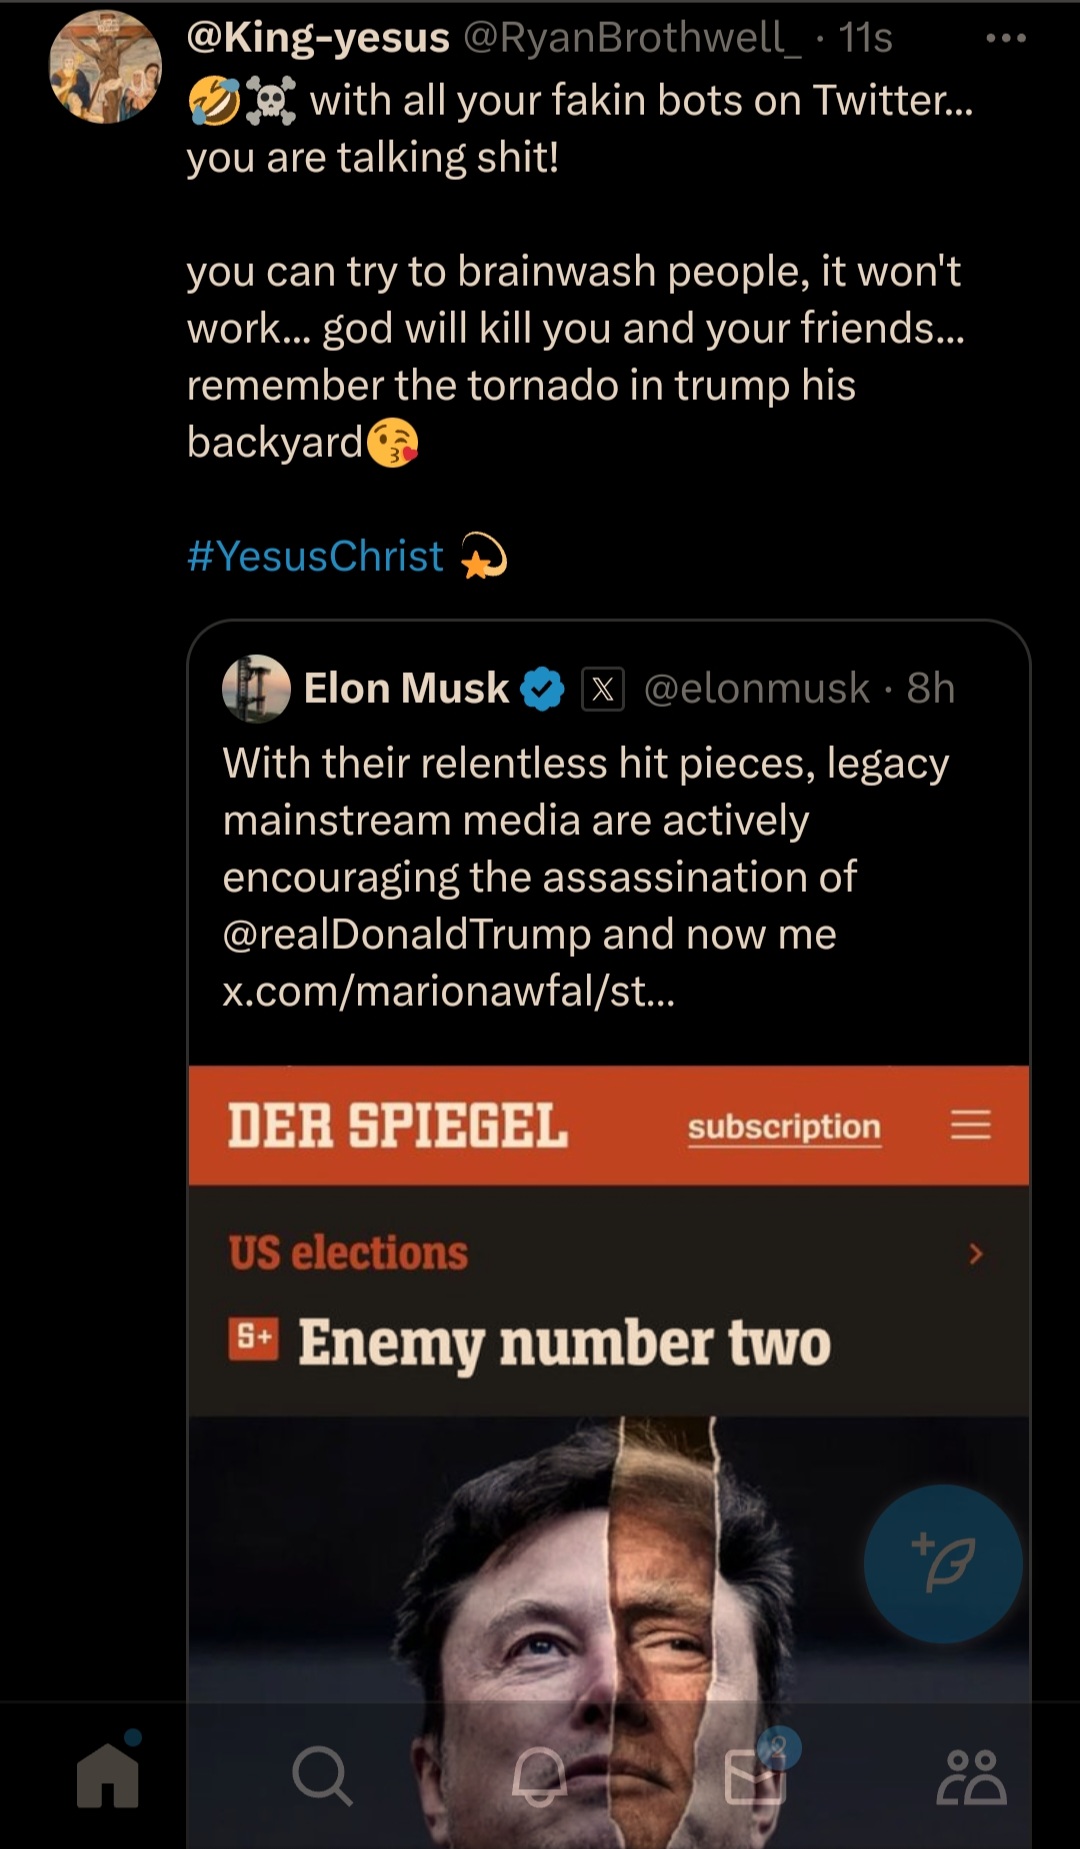Open the Enemy number two article image
1080x1849 pixels.
click(x=609, y=1630)
